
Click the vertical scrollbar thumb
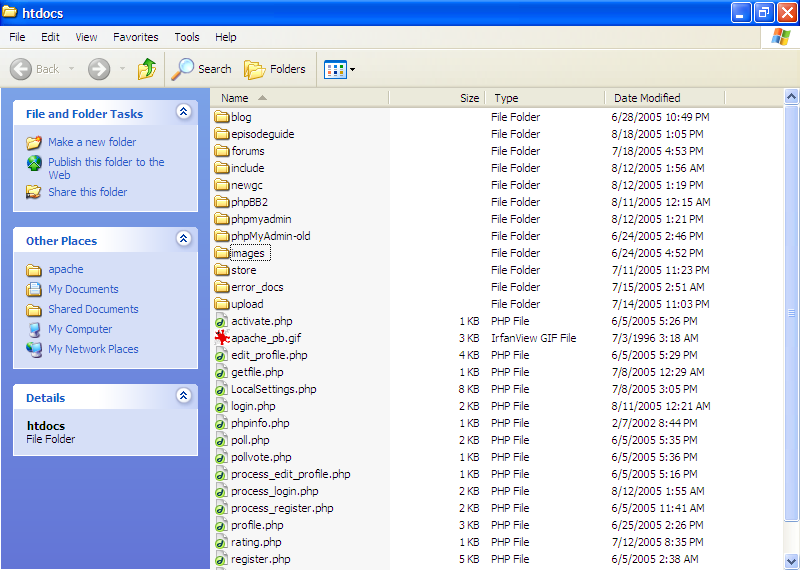pyautogui.click(x=791, y=313)
